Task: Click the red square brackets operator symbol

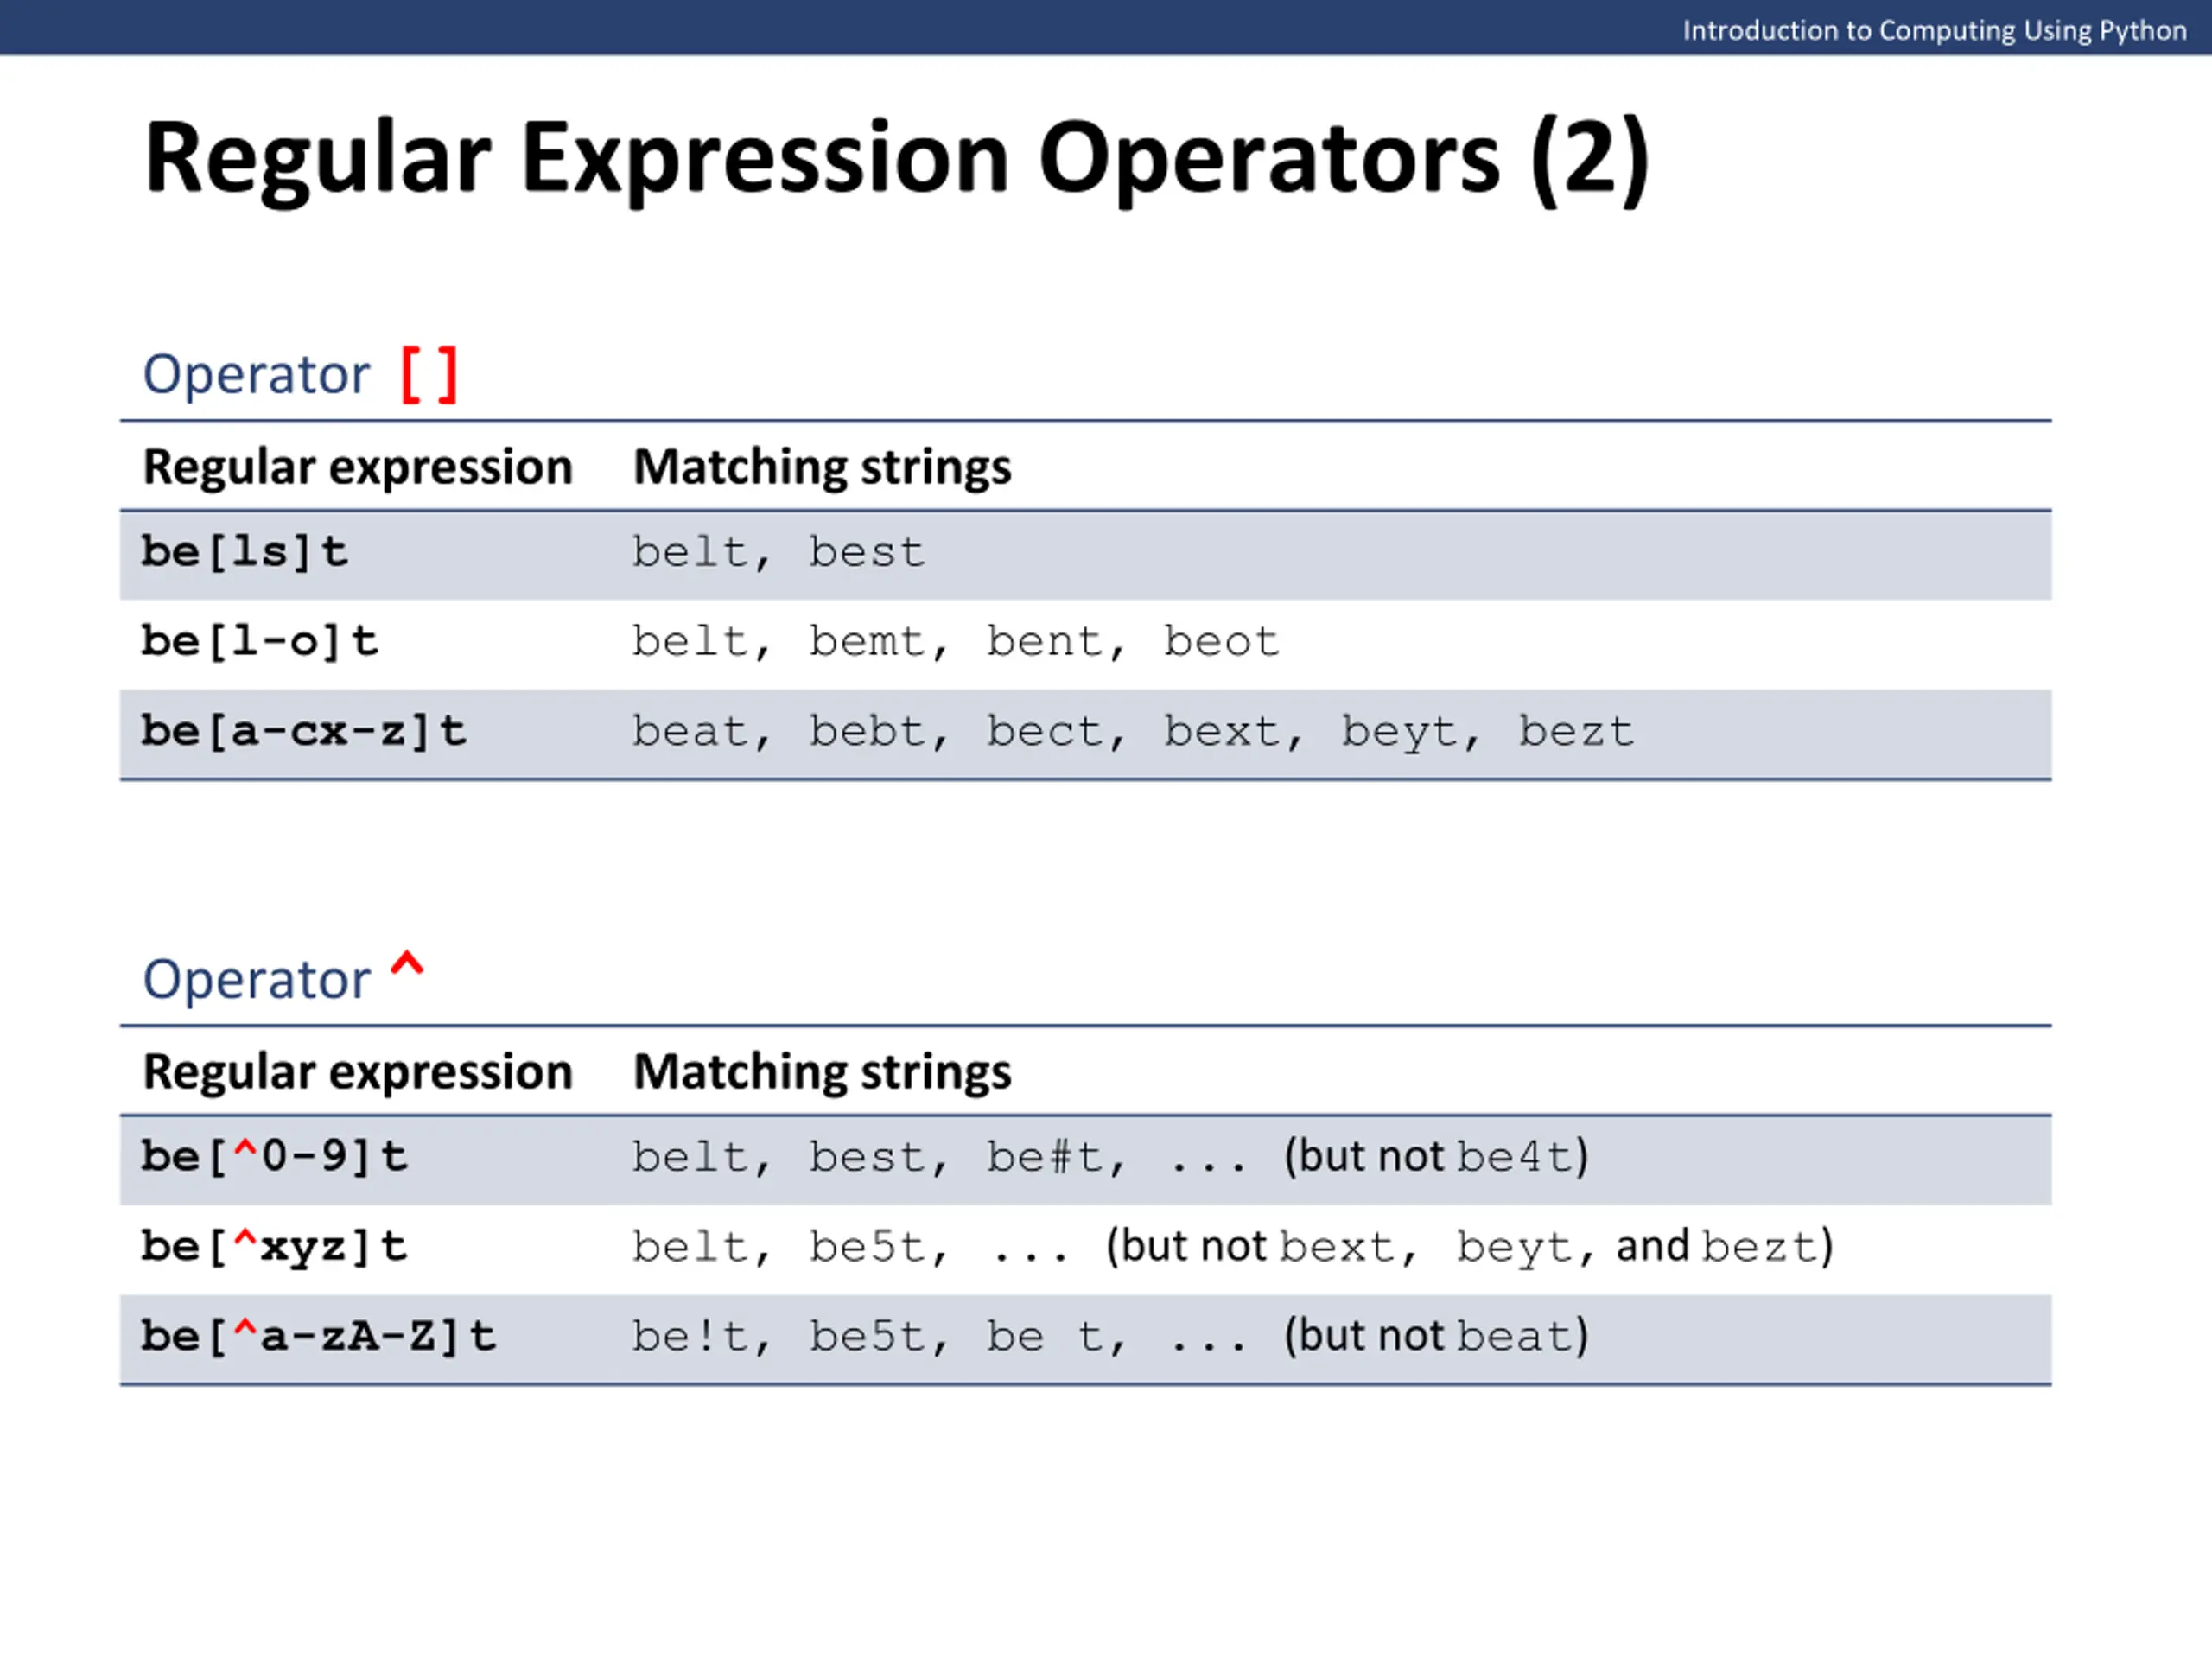Action: pyautogui.click(x=430, y=375)
